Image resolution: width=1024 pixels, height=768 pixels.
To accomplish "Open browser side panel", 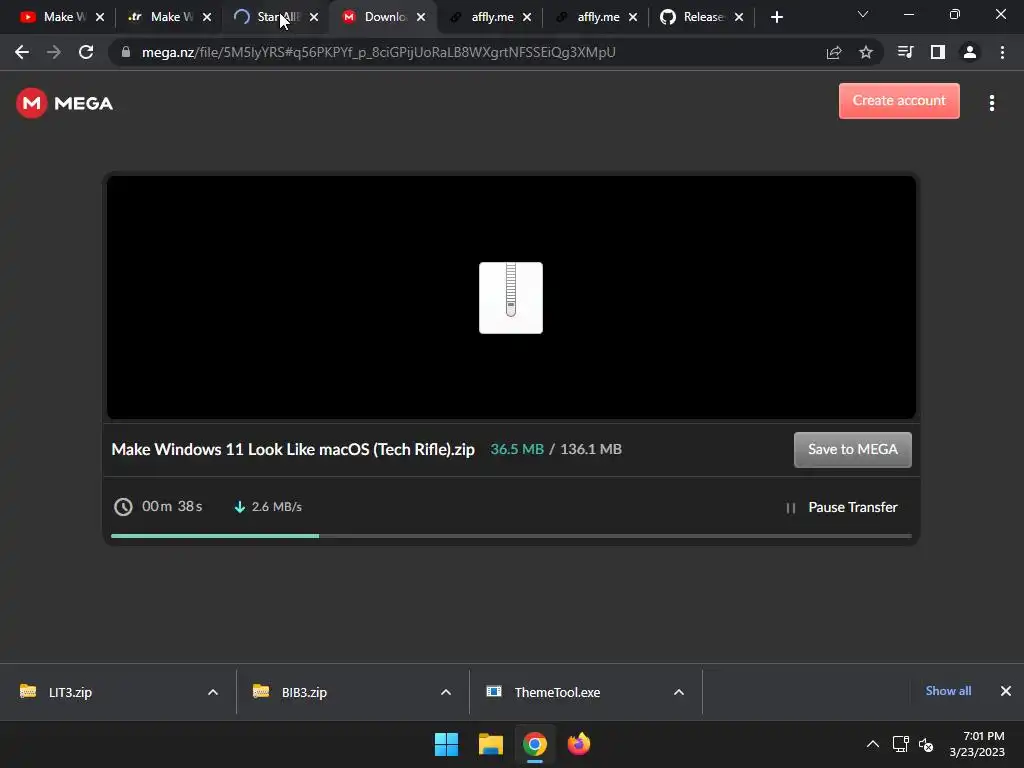I will [x=938, y=52].
